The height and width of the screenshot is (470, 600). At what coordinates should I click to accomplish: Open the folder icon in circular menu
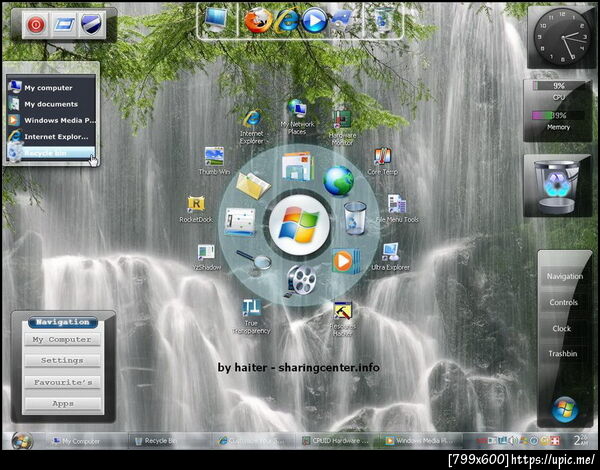pyautogui.click(x=253, y=185)
